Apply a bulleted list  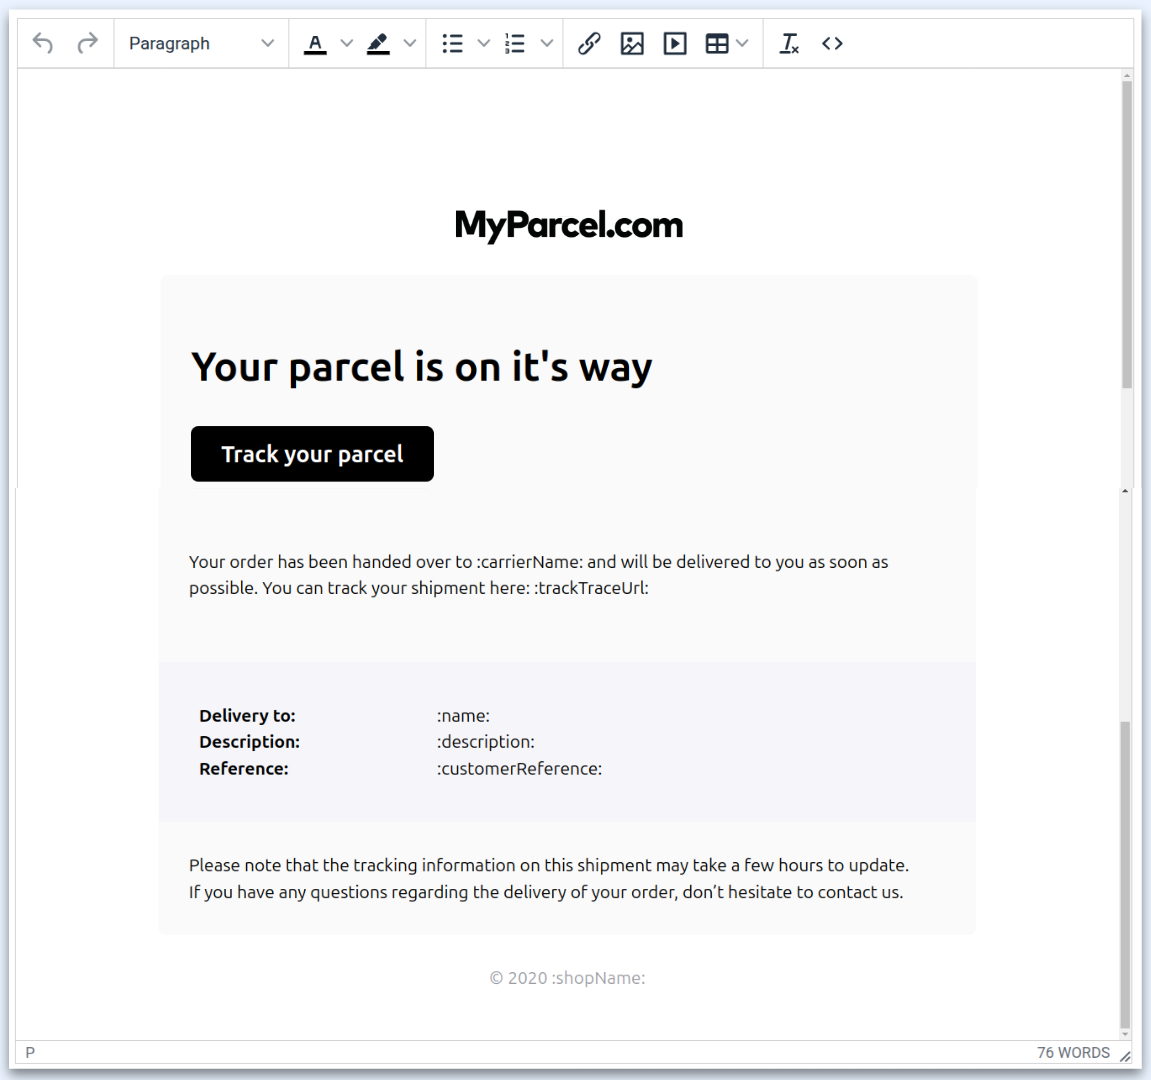coord(452,43)
